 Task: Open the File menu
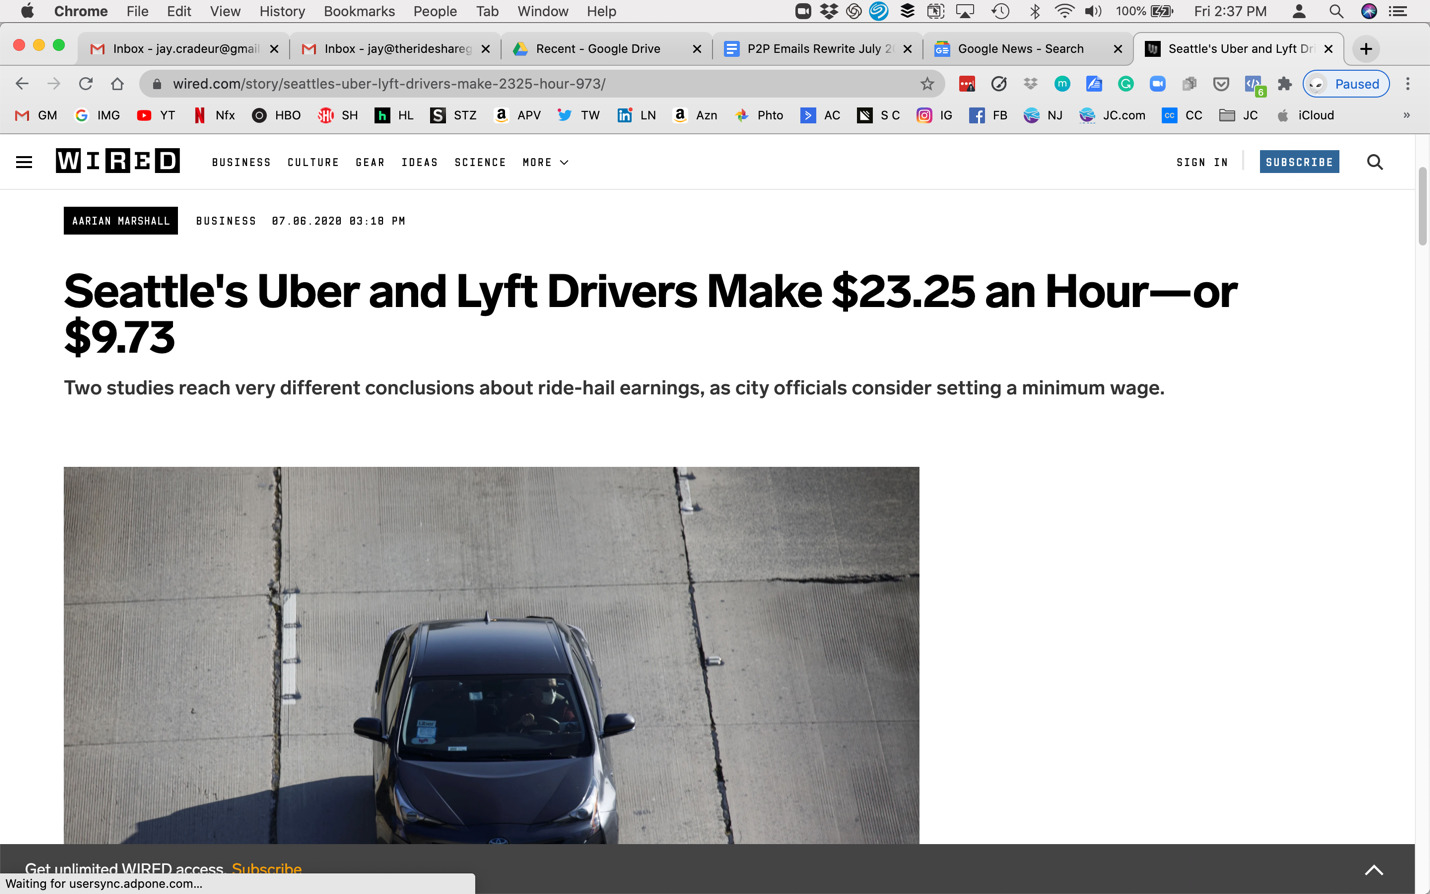[x=137, y=11]
